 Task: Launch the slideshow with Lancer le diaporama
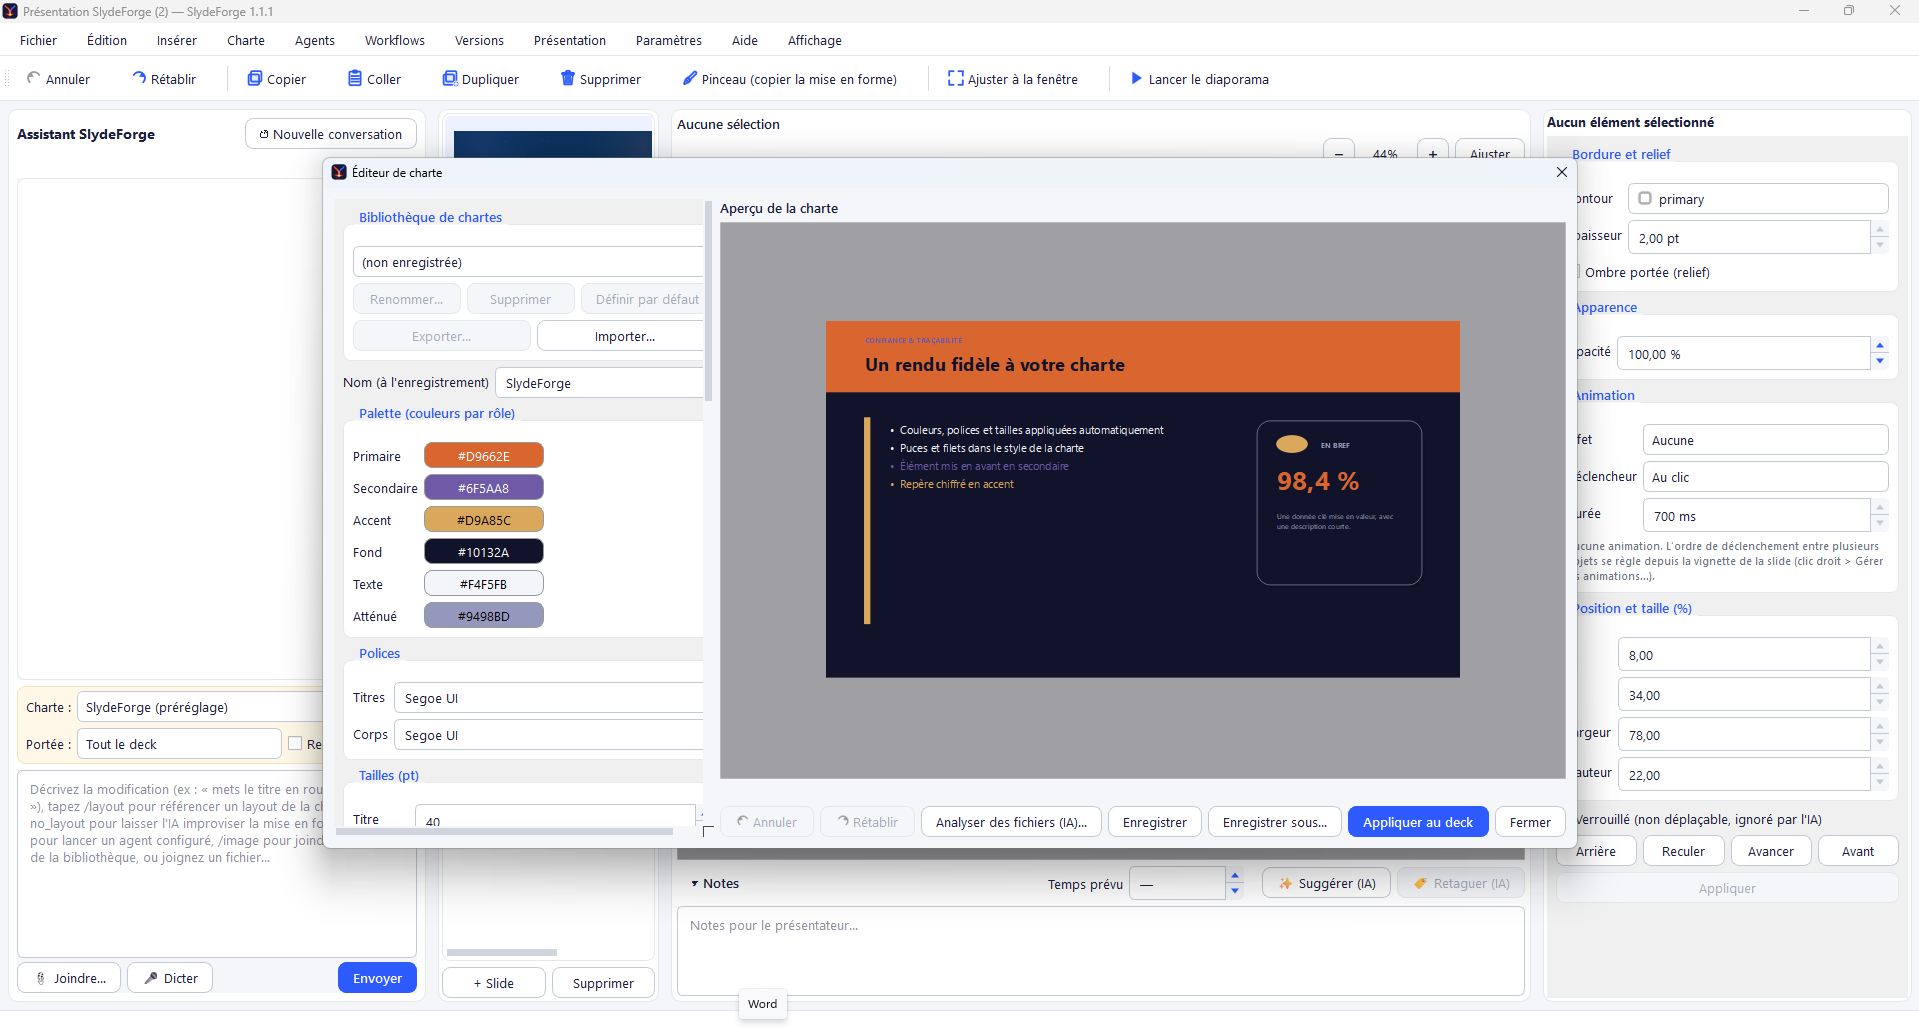(x=1199, y=79)
